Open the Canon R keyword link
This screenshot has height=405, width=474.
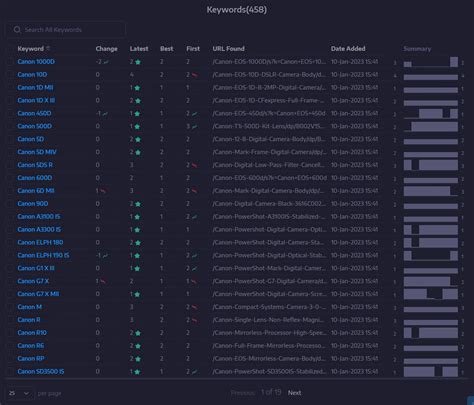tap(29, 320)
